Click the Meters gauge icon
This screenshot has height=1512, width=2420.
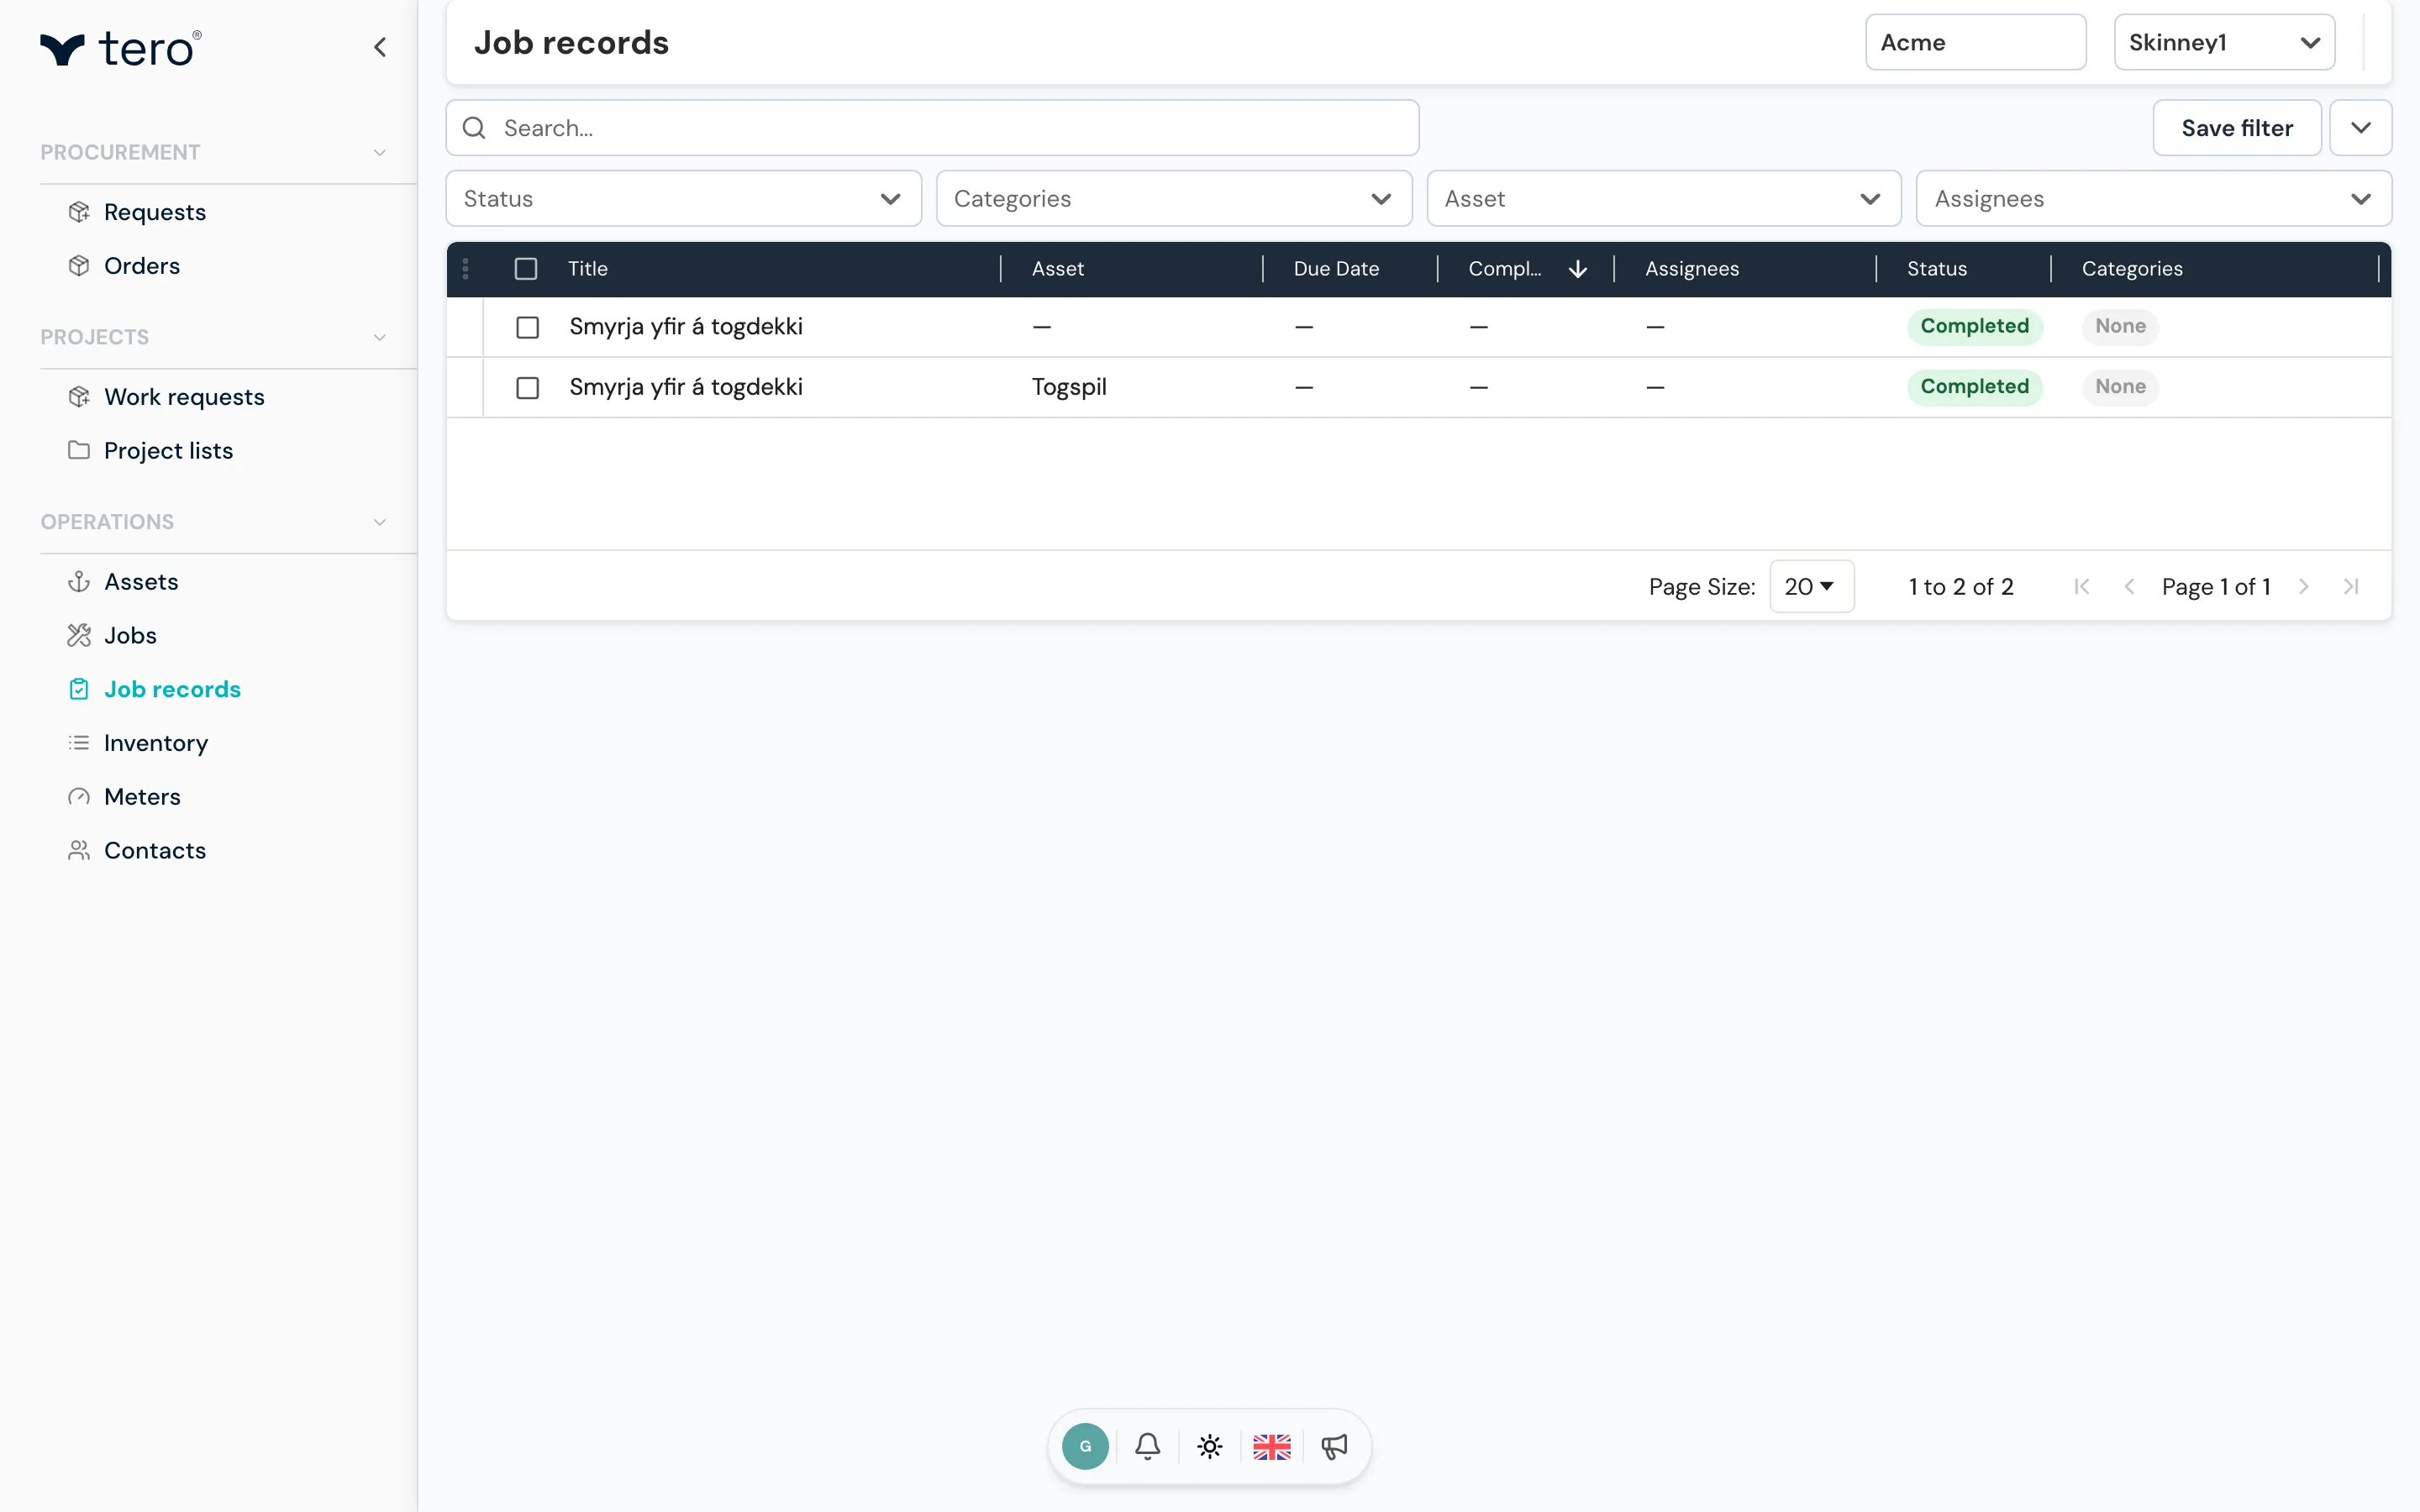point(79,797)
